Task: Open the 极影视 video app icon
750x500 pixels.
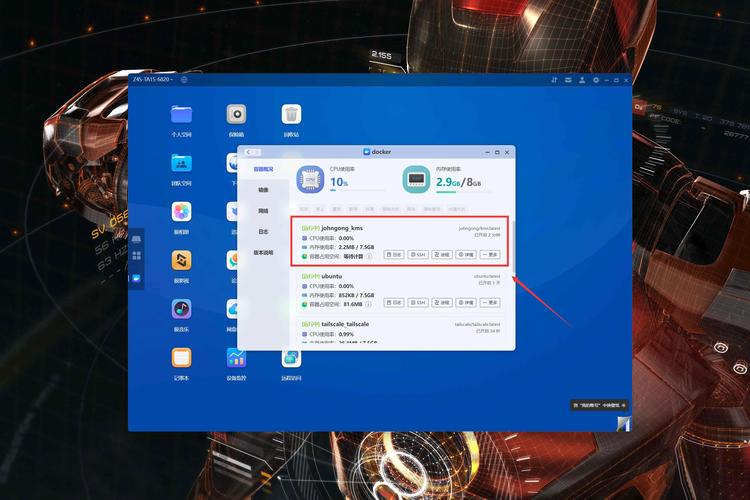Action: (x=181, y=261)
